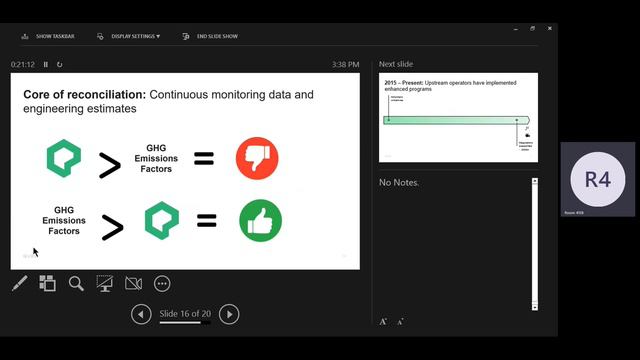
Task: Zoom into the slide with magnifier
Action: point(76,283)
